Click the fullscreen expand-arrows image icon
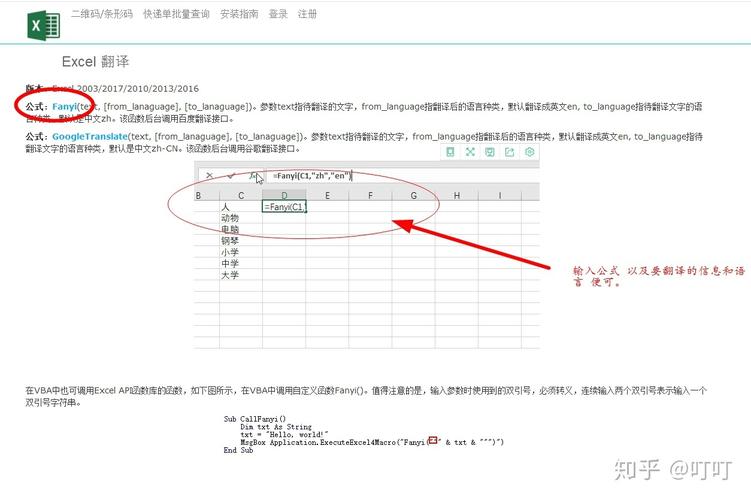 click(470, 152)
